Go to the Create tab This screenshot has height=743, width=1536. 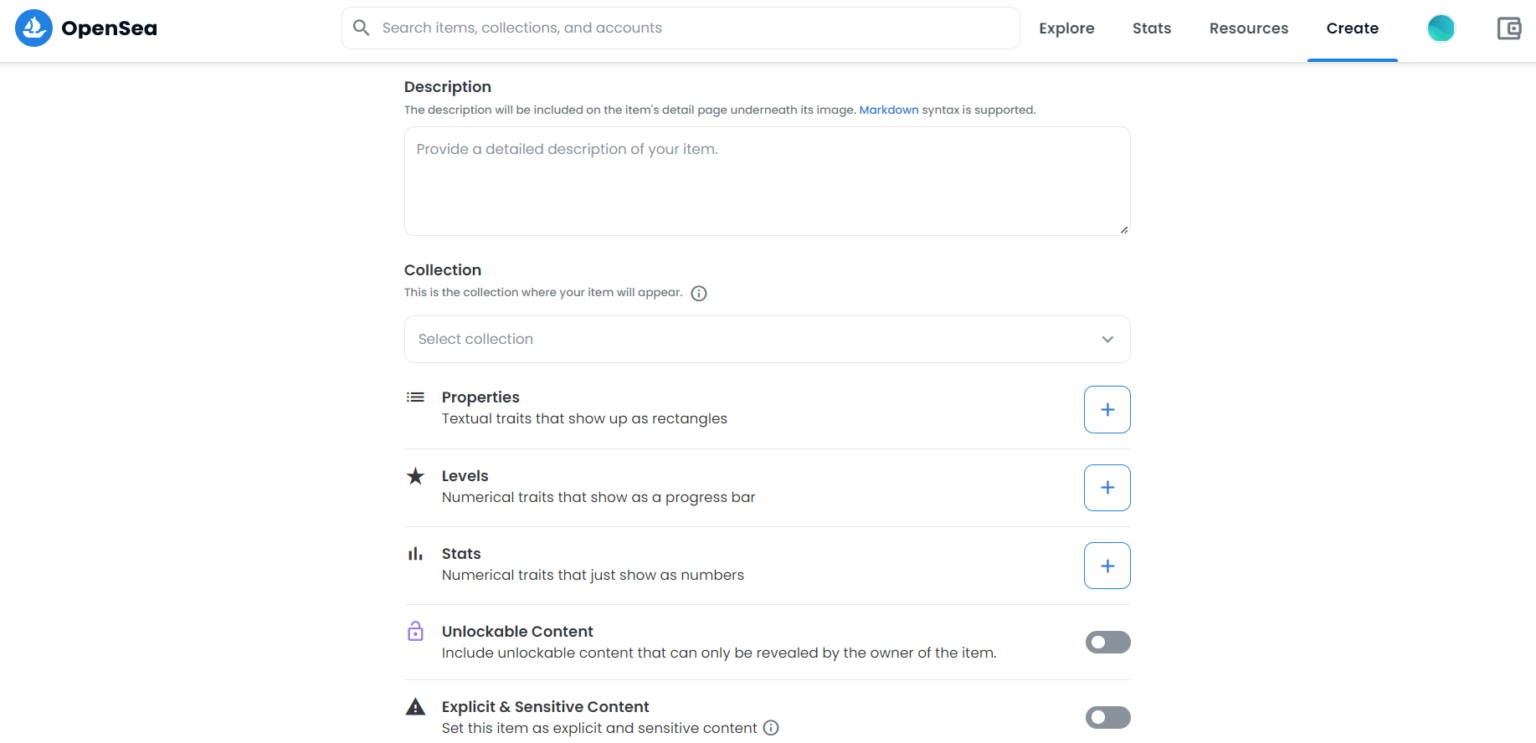tap(1352, 28)
